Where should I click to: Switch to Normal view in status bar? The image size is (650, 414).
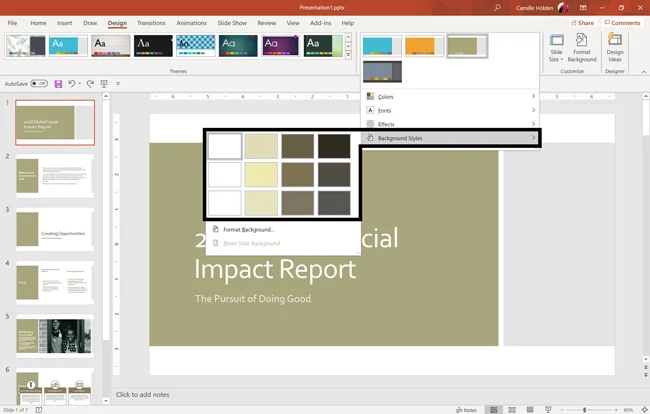point(494,409)
